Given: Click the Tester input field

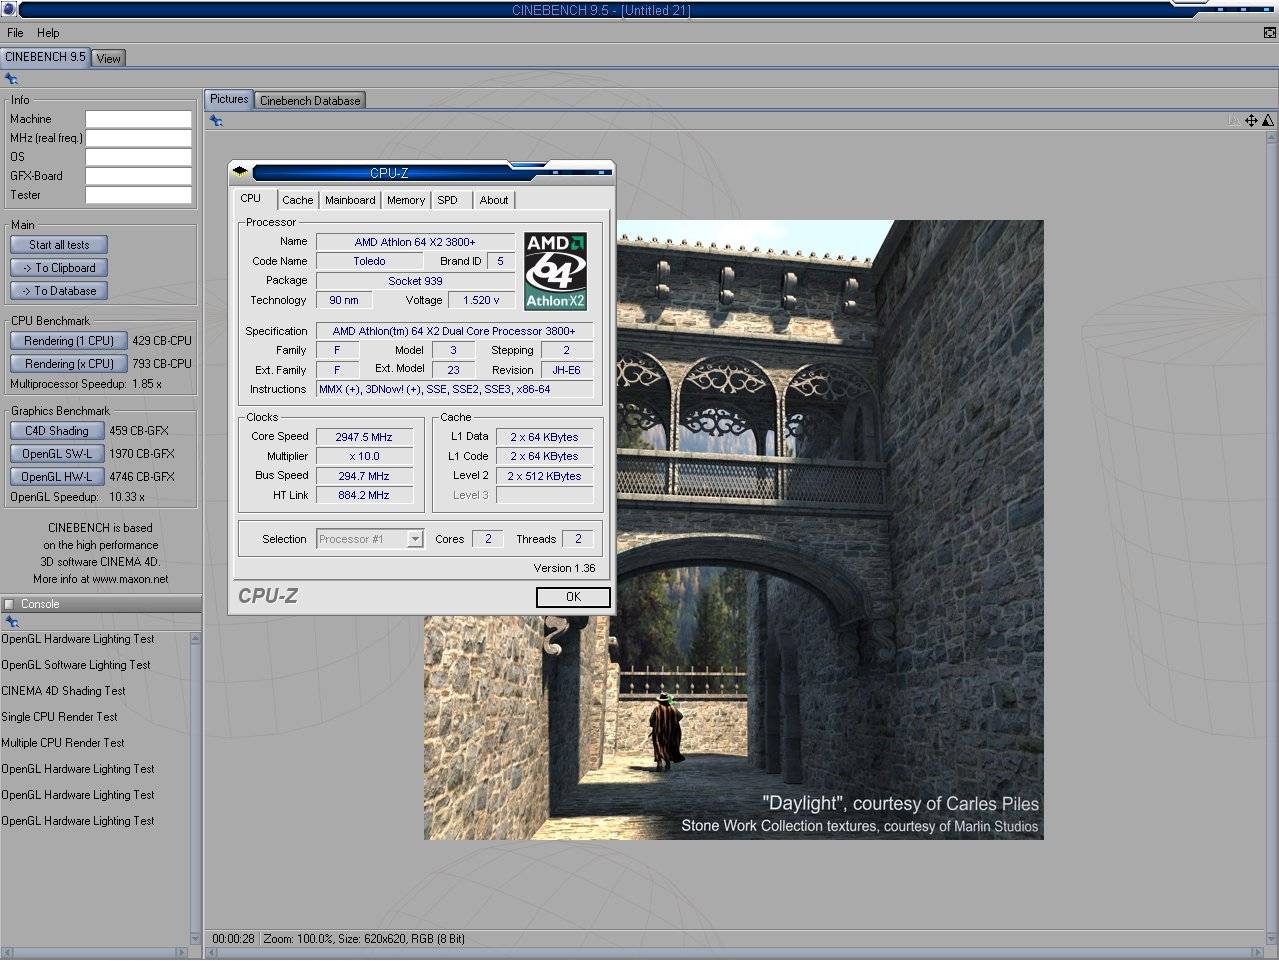Looking at the screenshot, I should (x=138, y=195).
